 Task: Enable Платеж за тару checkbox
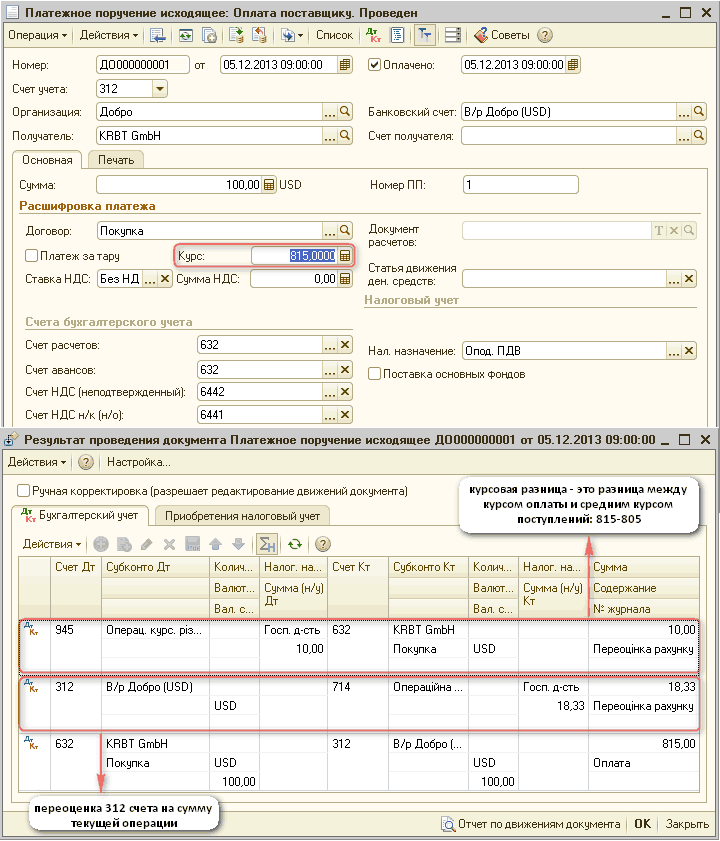coord(31,256)
